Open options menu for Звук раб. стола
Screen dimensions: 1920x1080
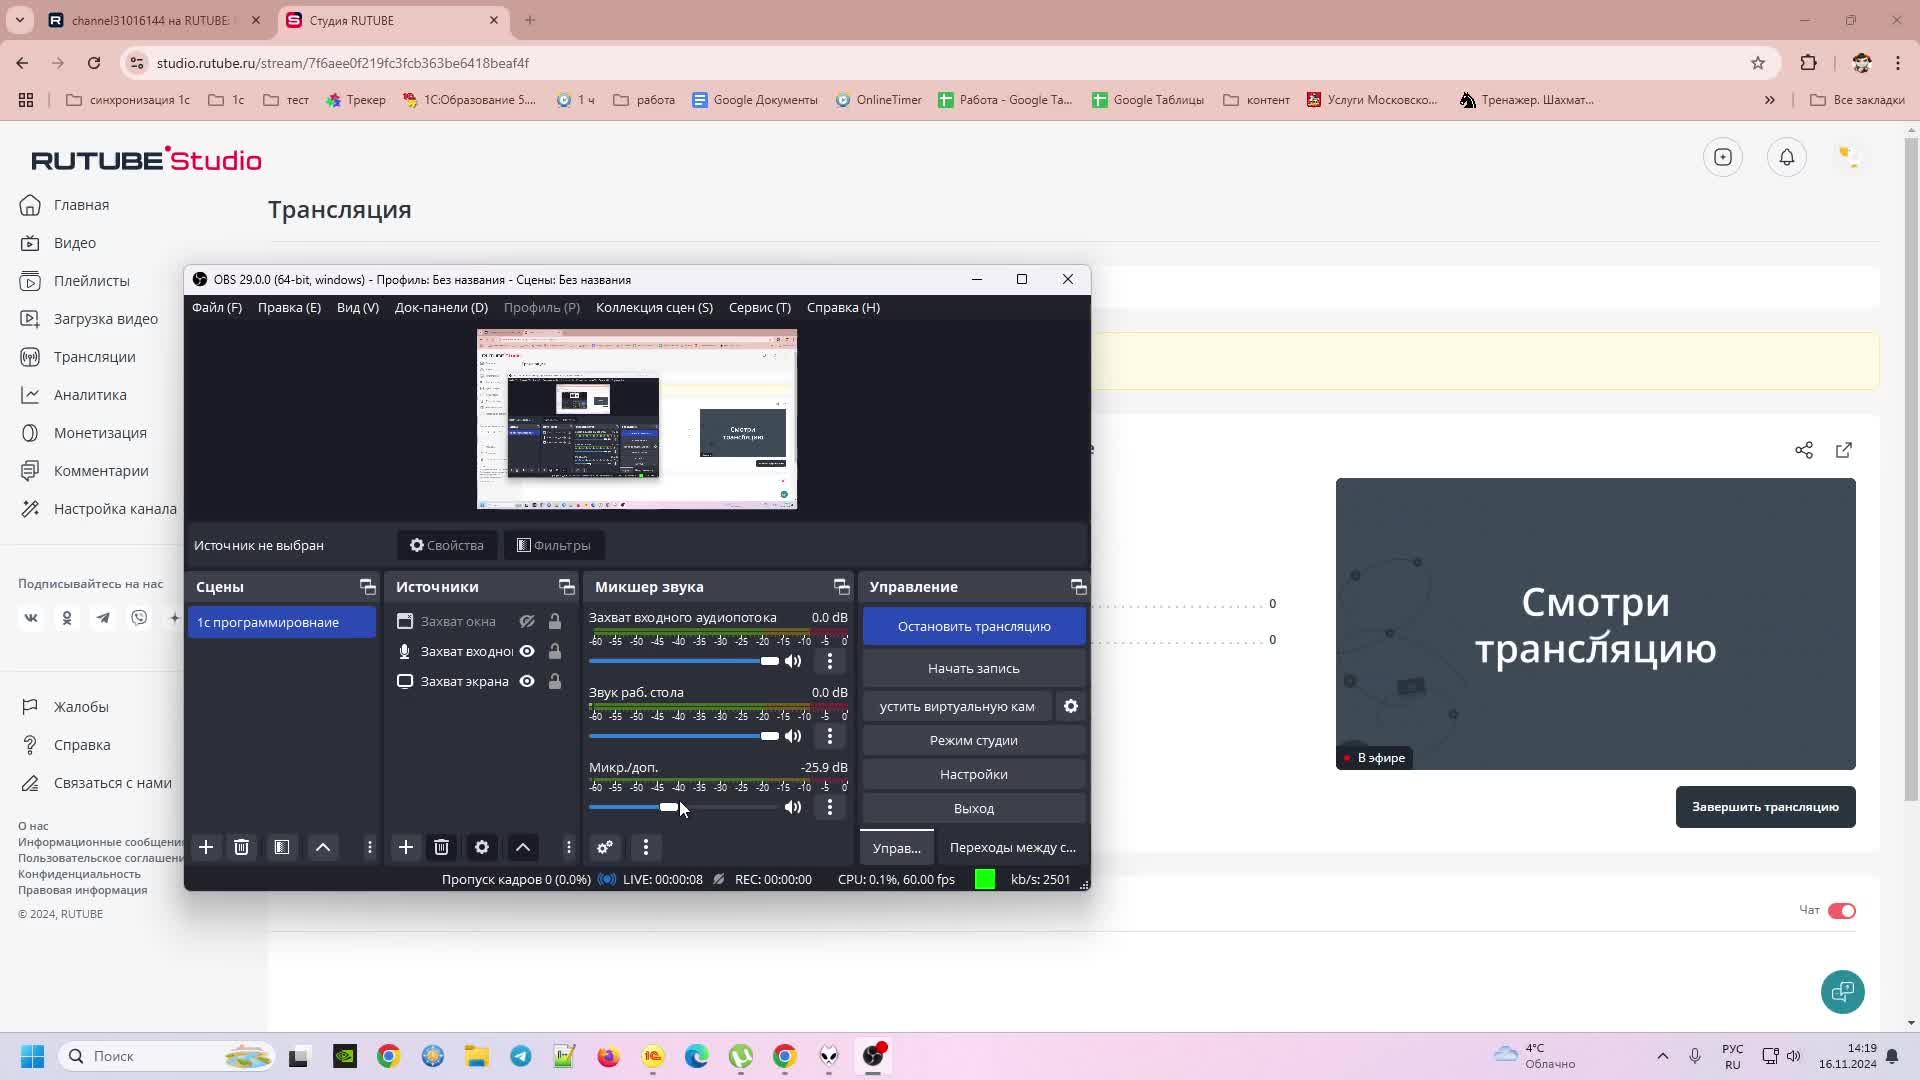(x=830, y=736)
